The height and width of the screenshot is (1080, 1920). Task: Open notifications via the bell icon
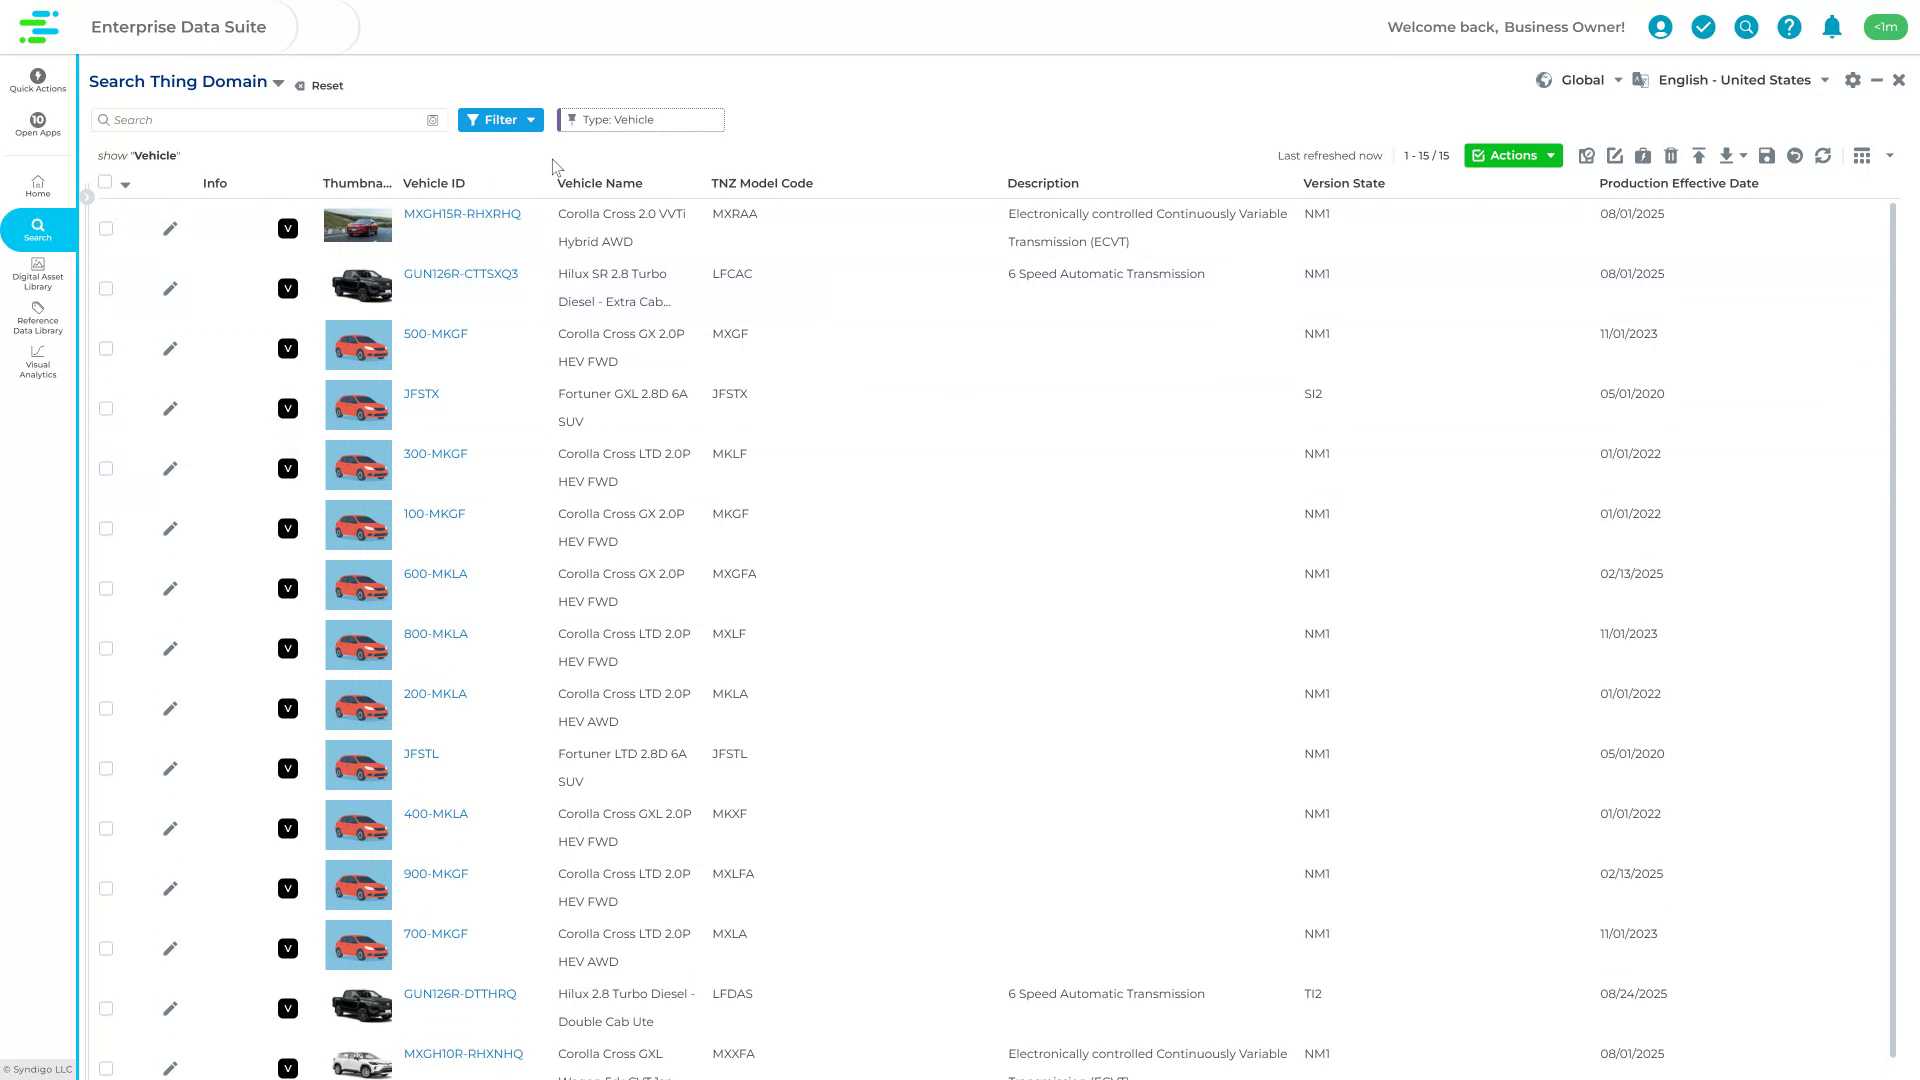(x=1832, y=27)
